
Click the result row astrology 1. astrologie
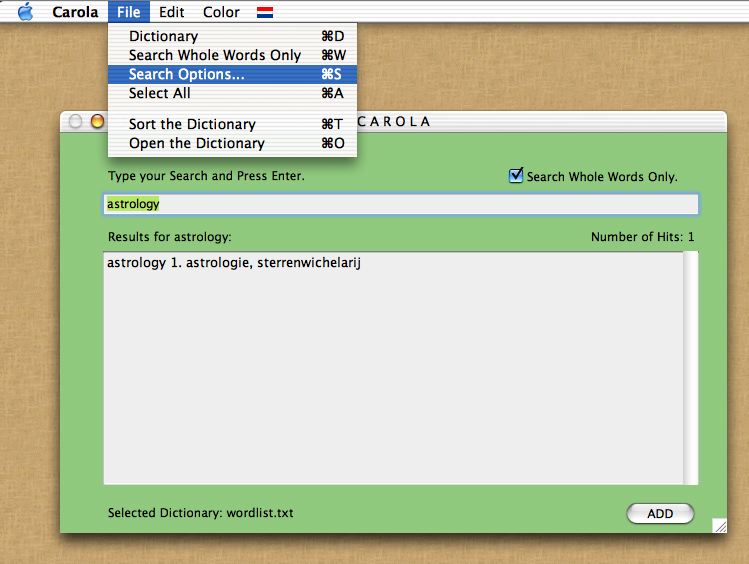point(234,263)
